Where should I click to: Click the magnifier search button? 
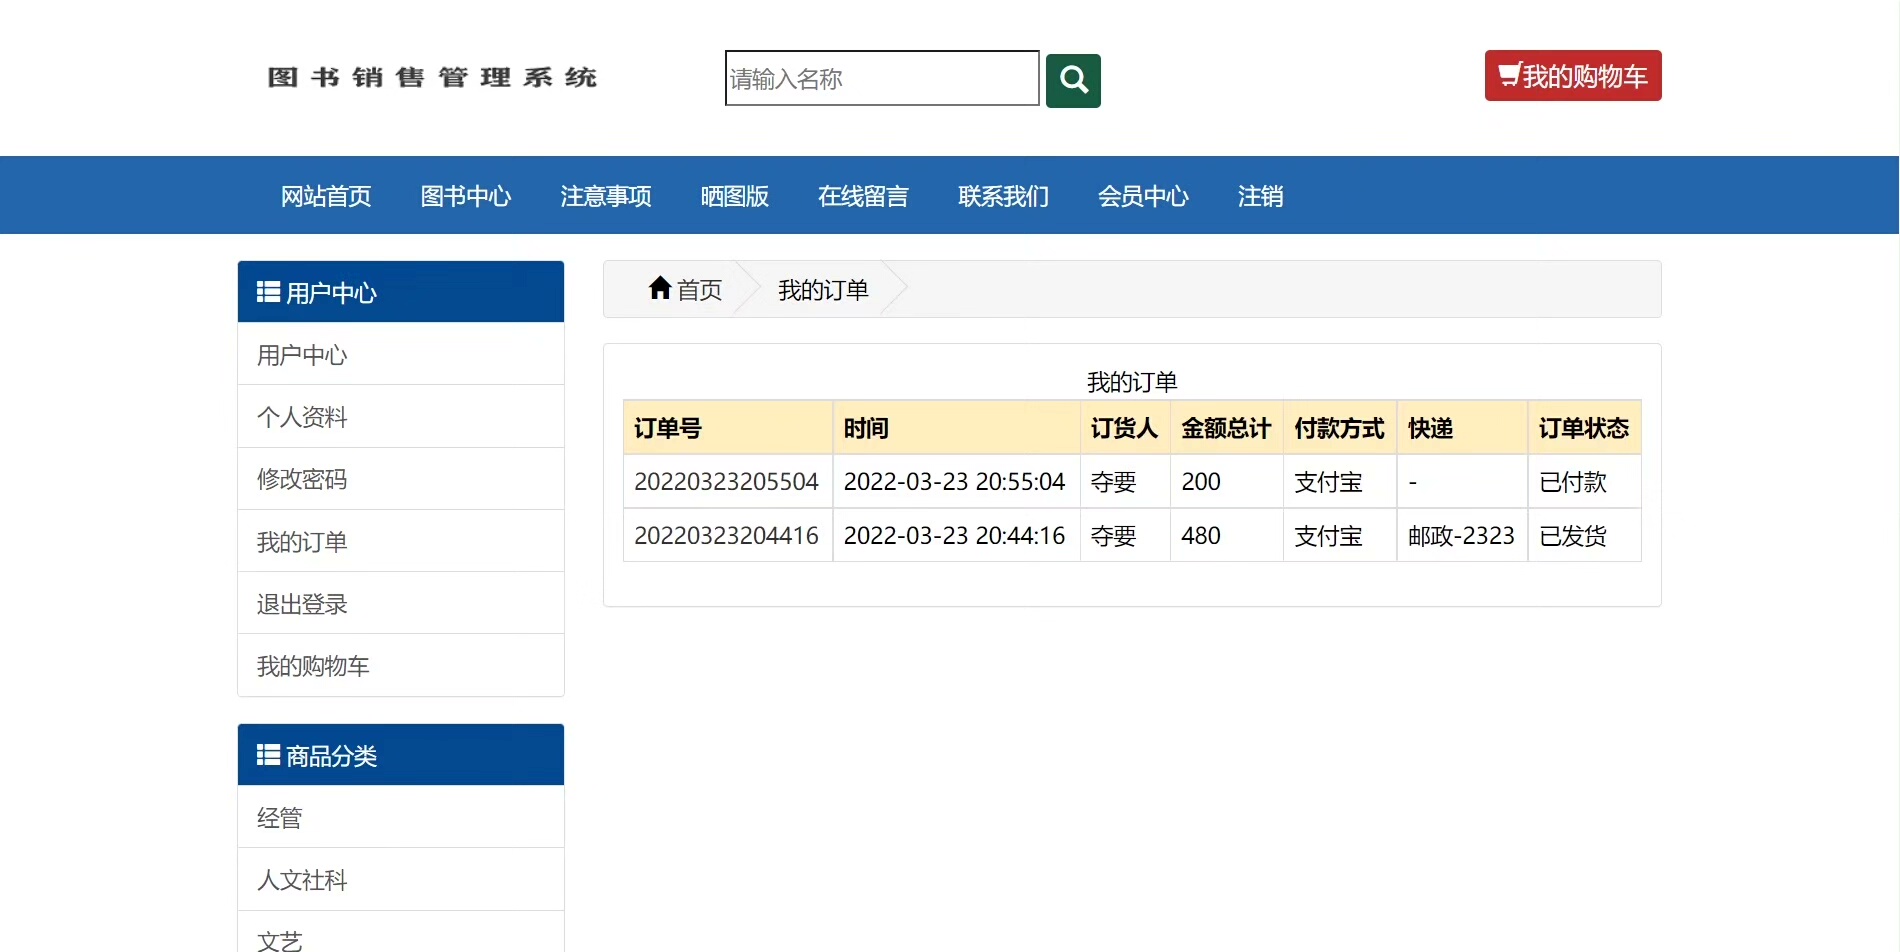(1073, 80)
